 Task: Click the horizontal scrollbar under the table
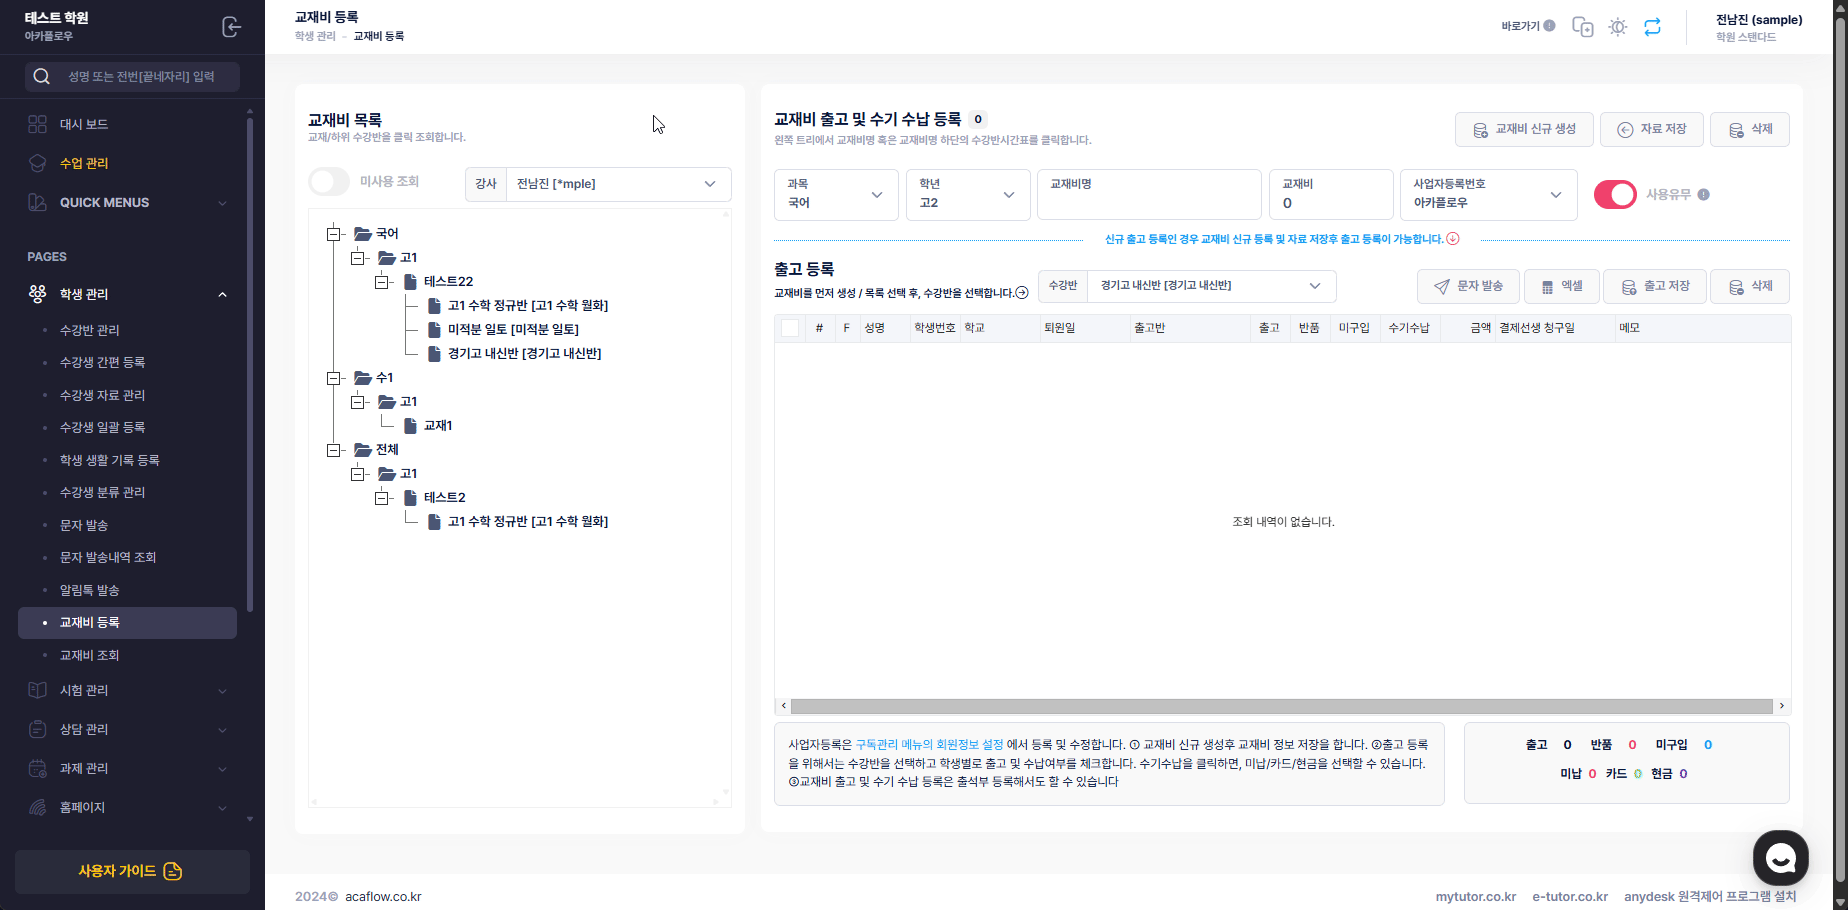tap(1282, 706)
